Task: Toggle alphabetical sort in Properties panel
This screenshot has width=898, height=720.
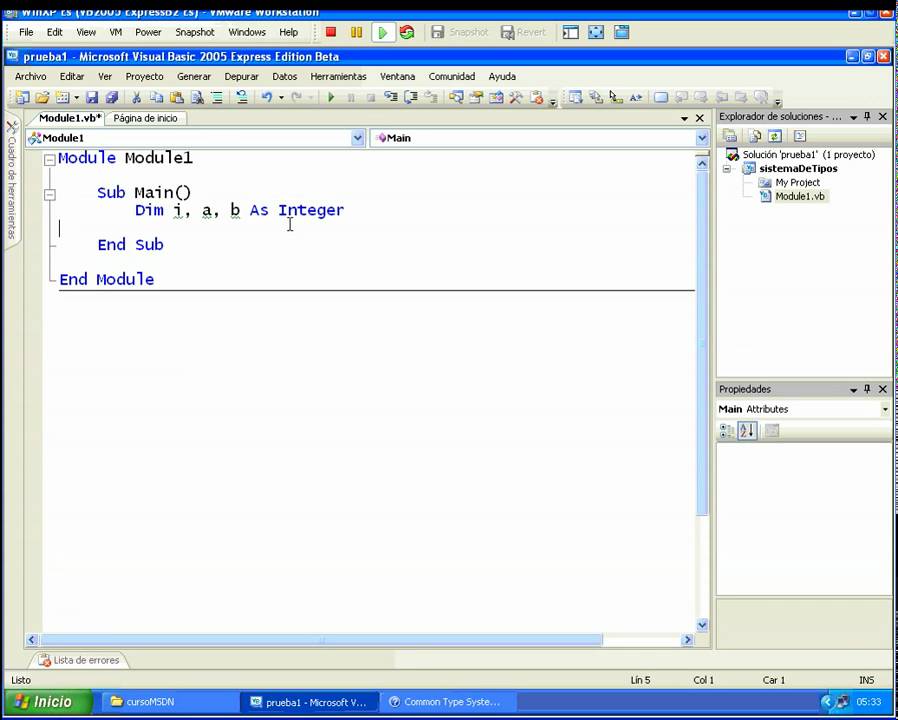Action: click(x=747, y=431)
